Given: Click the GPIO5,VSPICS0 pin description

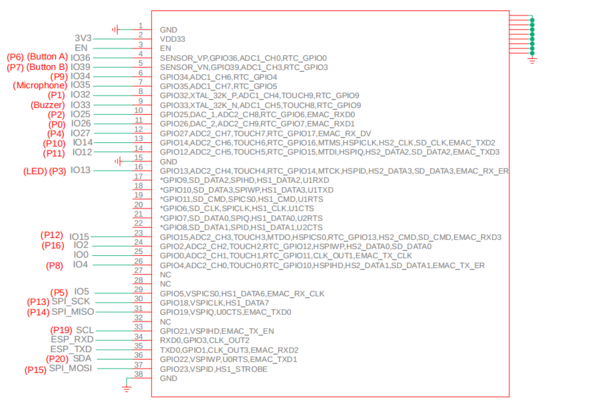Looking at the screenshot, I should pyautogui.click(x=242, y=294).
